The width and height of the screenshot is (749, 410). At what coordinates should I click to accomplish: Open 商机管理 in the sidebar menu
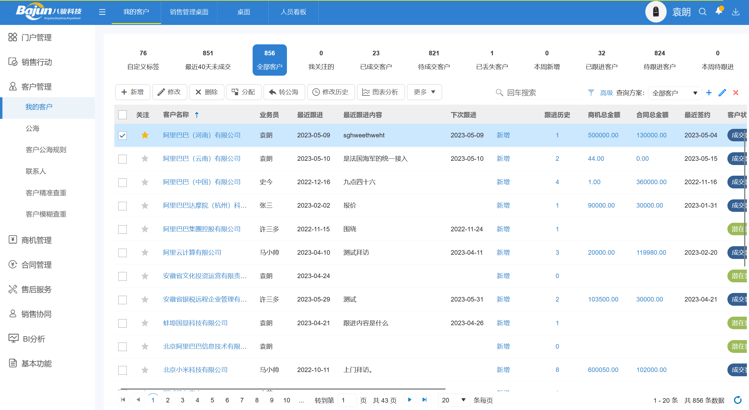(x=37, y=240)
